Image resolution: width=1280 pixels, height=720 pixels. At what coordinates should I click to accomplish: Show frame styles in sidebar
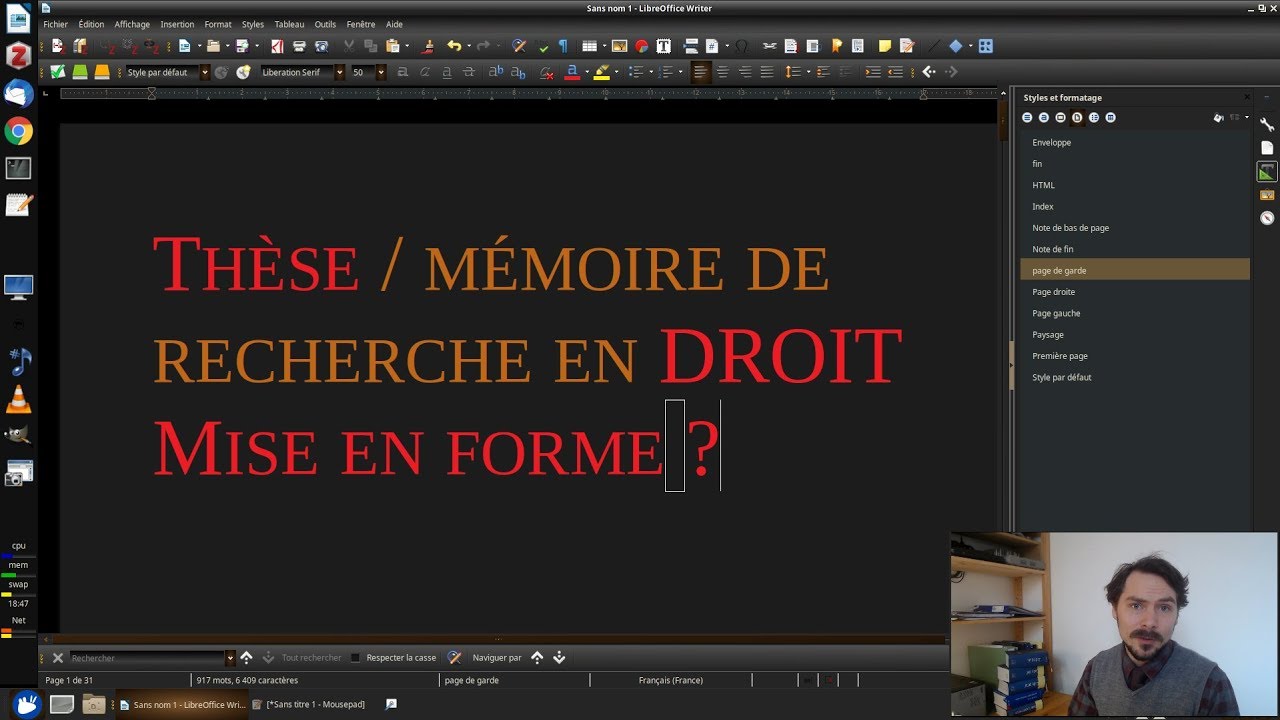coord(1060,117)
